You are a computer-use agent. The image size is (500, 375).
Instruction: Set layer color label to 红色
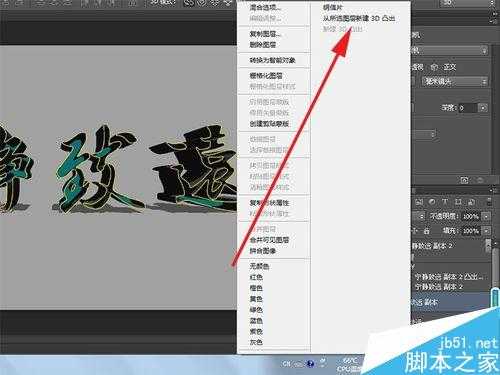click(x=256, y=277)
